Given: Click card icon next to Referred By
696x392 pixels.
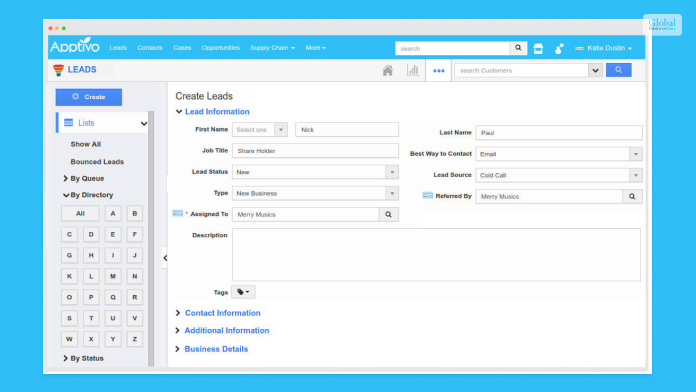Looking at the screenshot, I should click(427, 195).
